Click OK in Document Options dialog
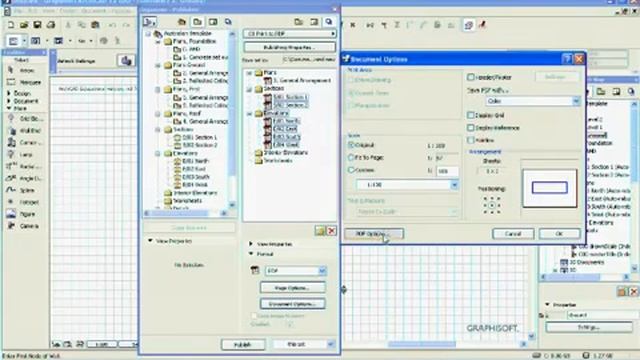Image resolution: width=640 pixels, height=360 pixels. tap(559, 233)
